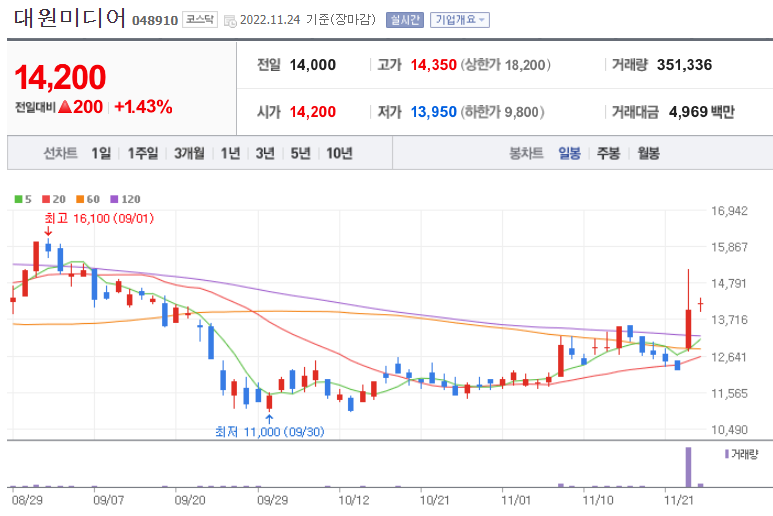Switch to 월봉 monthly candle chart
This screenshot has width=773, height=516.
click(648, 153)
